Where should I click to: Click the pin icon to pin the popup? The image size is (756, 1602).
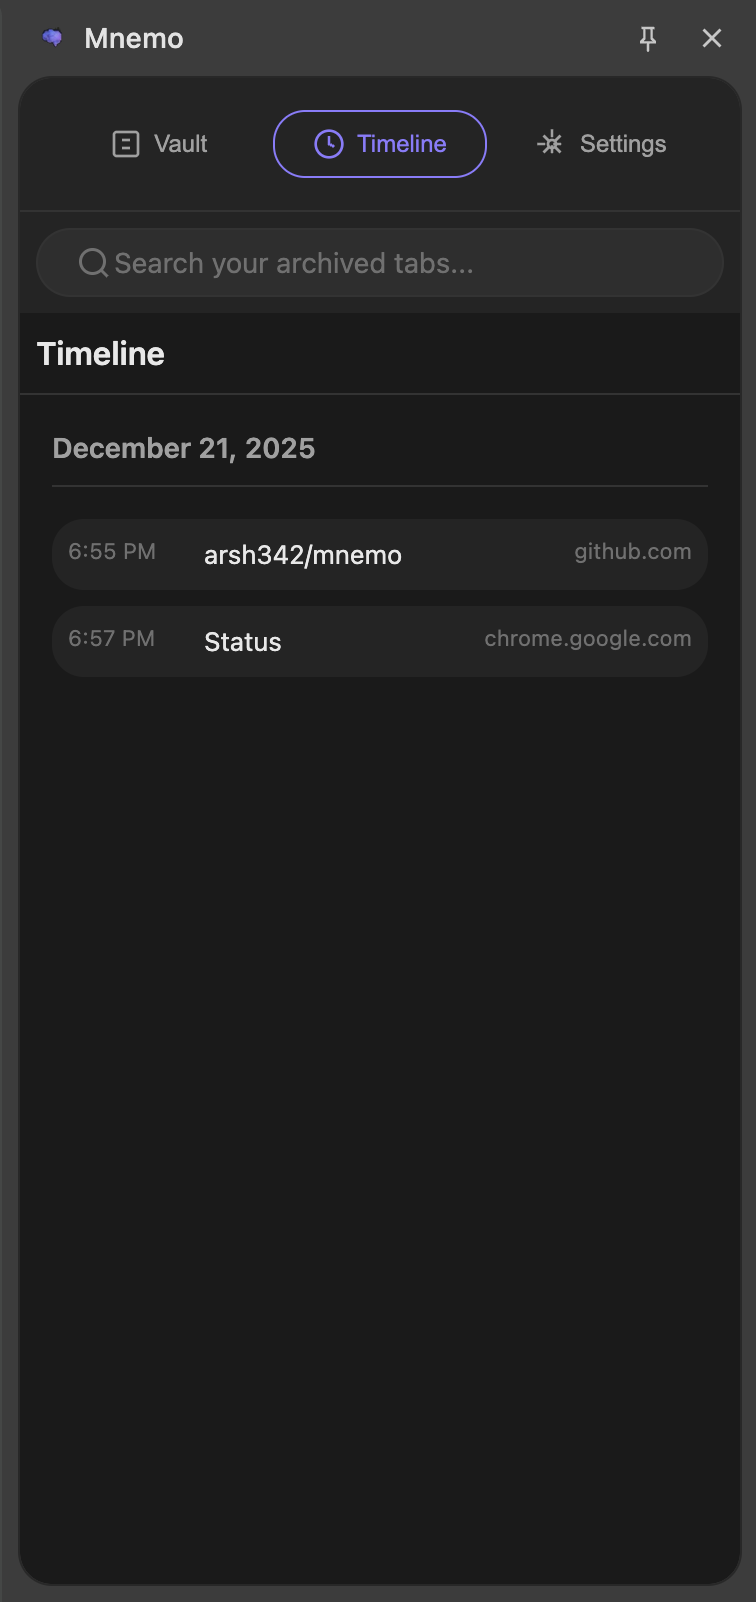point(648,38)
